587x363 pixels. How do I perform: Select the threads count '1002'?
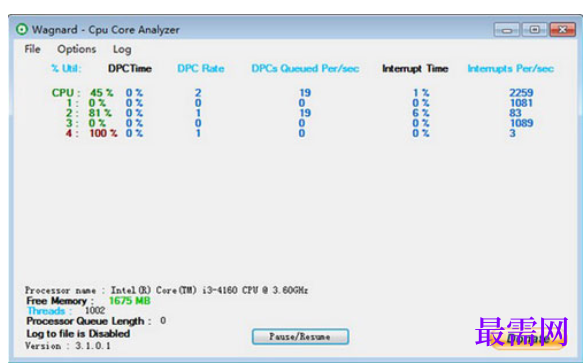95,310
